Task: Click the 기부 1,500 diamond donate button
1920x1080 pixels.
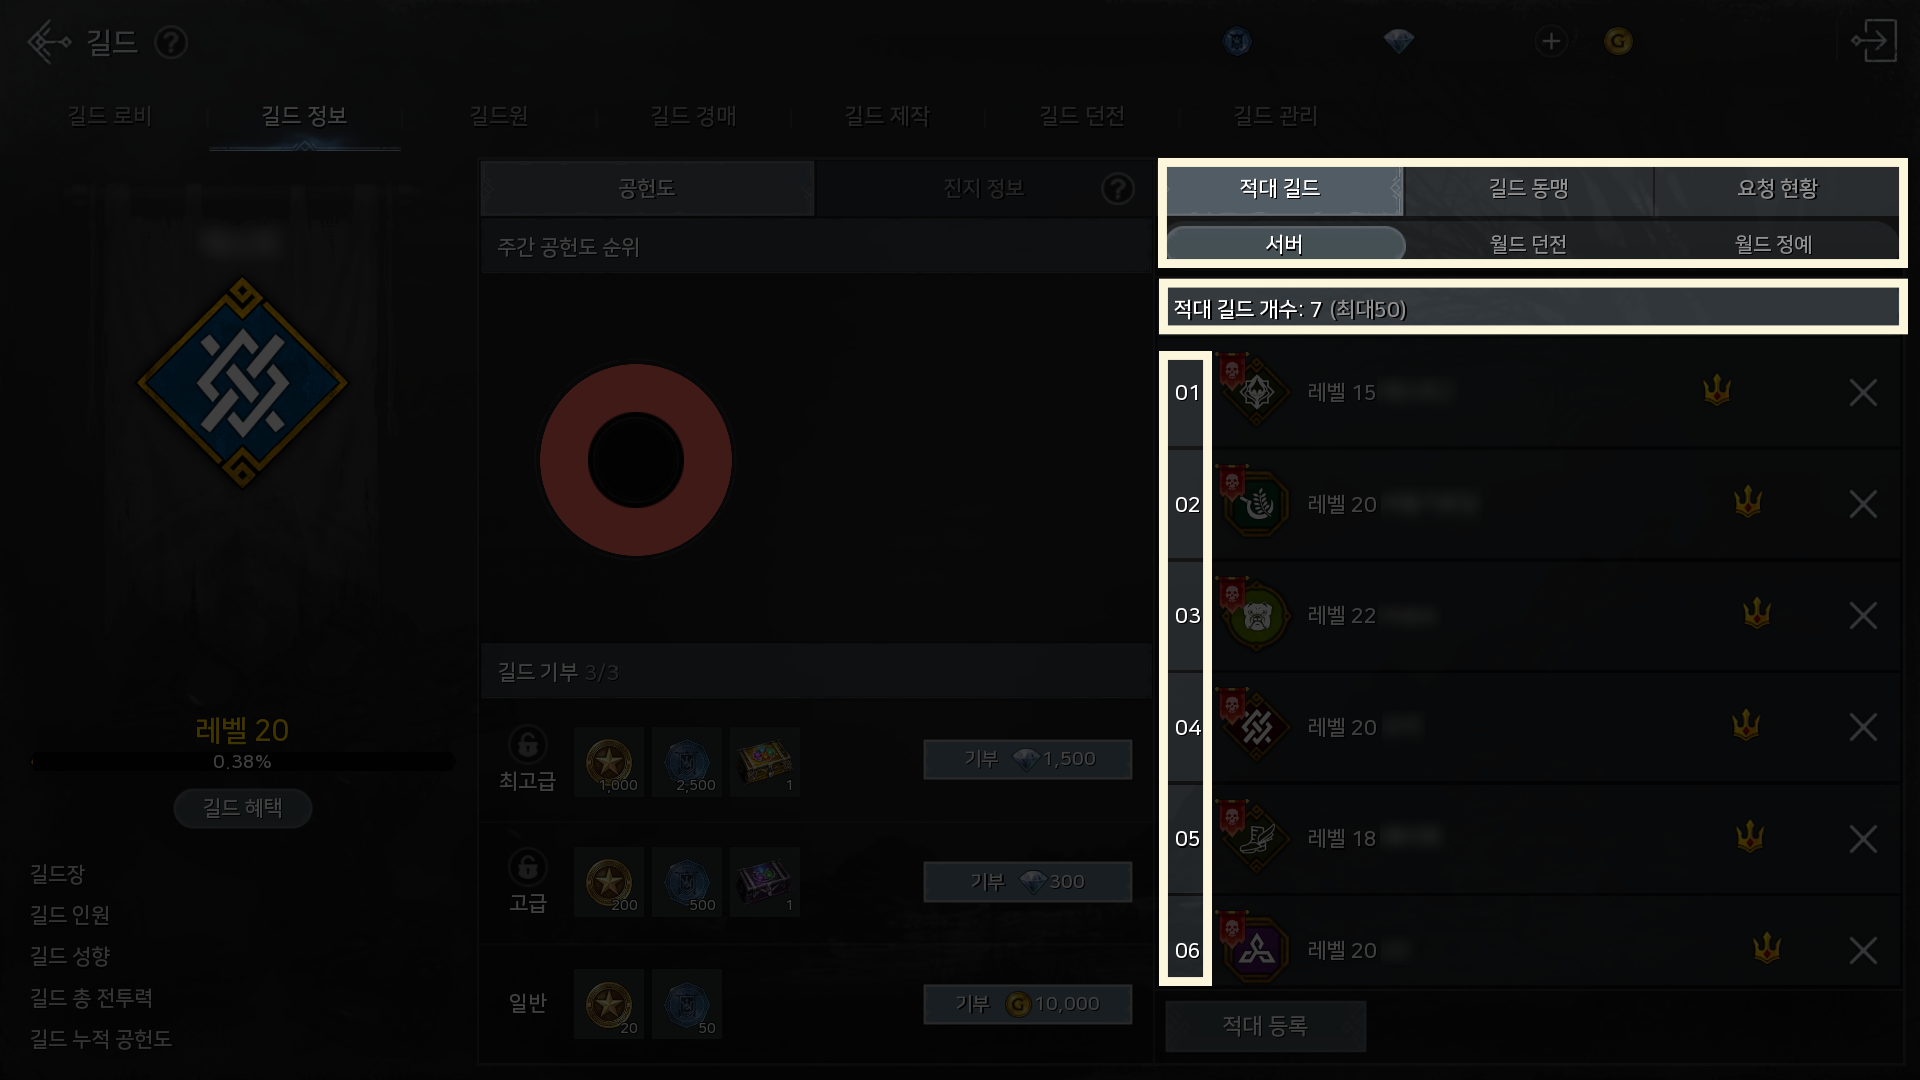Action: click(x=1028, y=759)
